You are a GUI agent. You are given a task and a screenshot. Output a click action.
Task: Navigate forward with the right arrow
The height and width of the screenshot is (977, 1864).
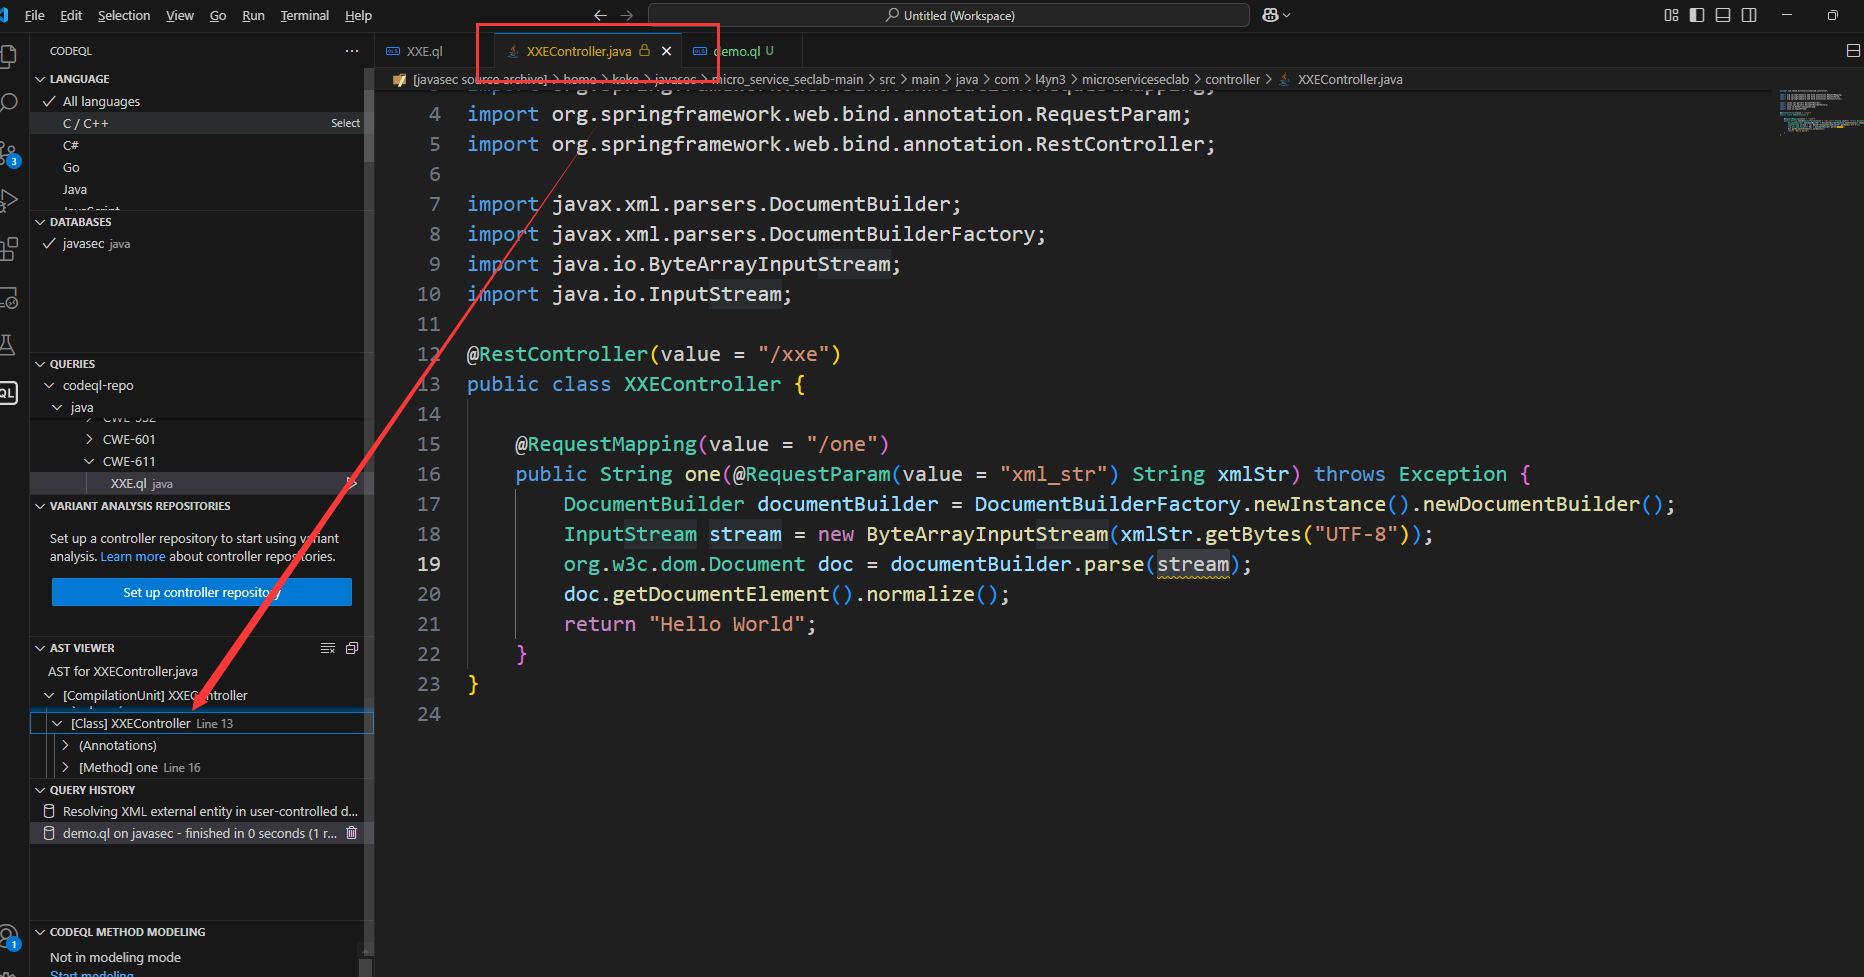pyautogui.click(x=627, y=15)
